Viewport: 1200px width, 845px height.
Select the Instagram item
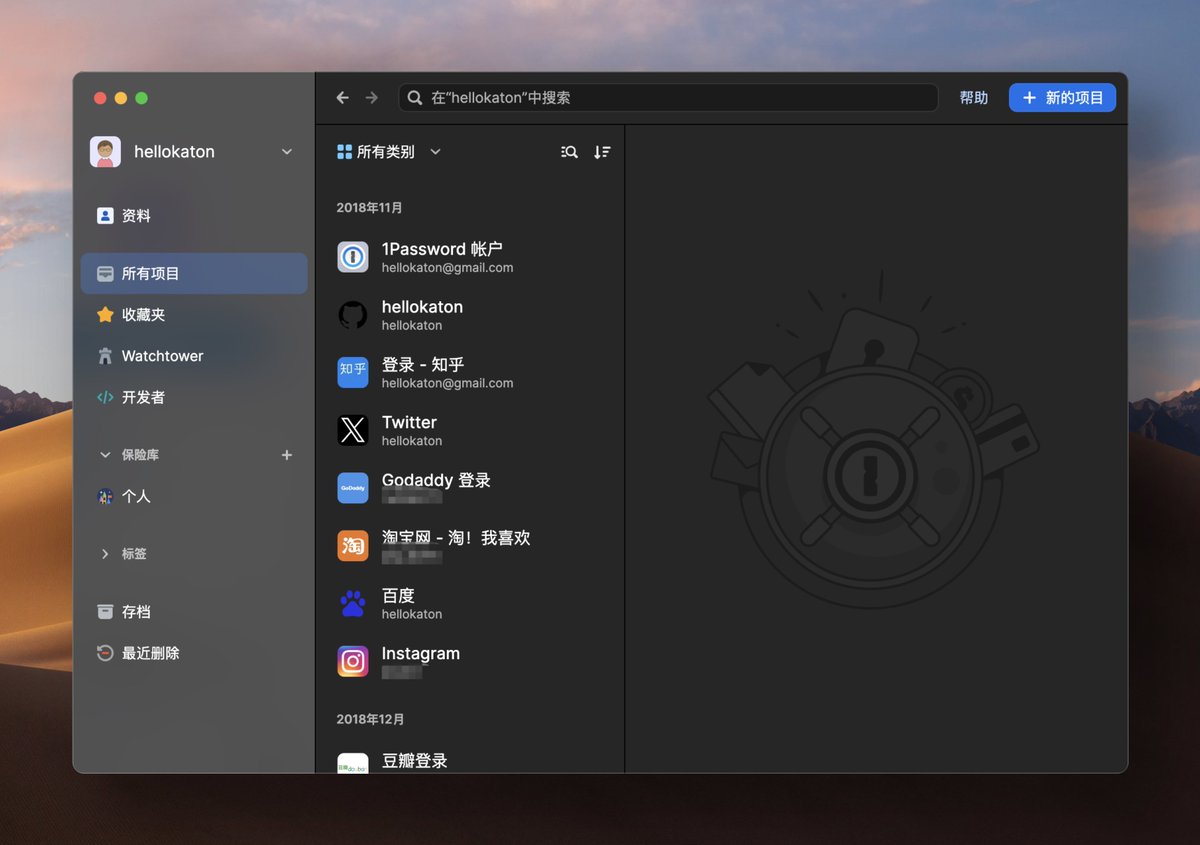(470, 661)
